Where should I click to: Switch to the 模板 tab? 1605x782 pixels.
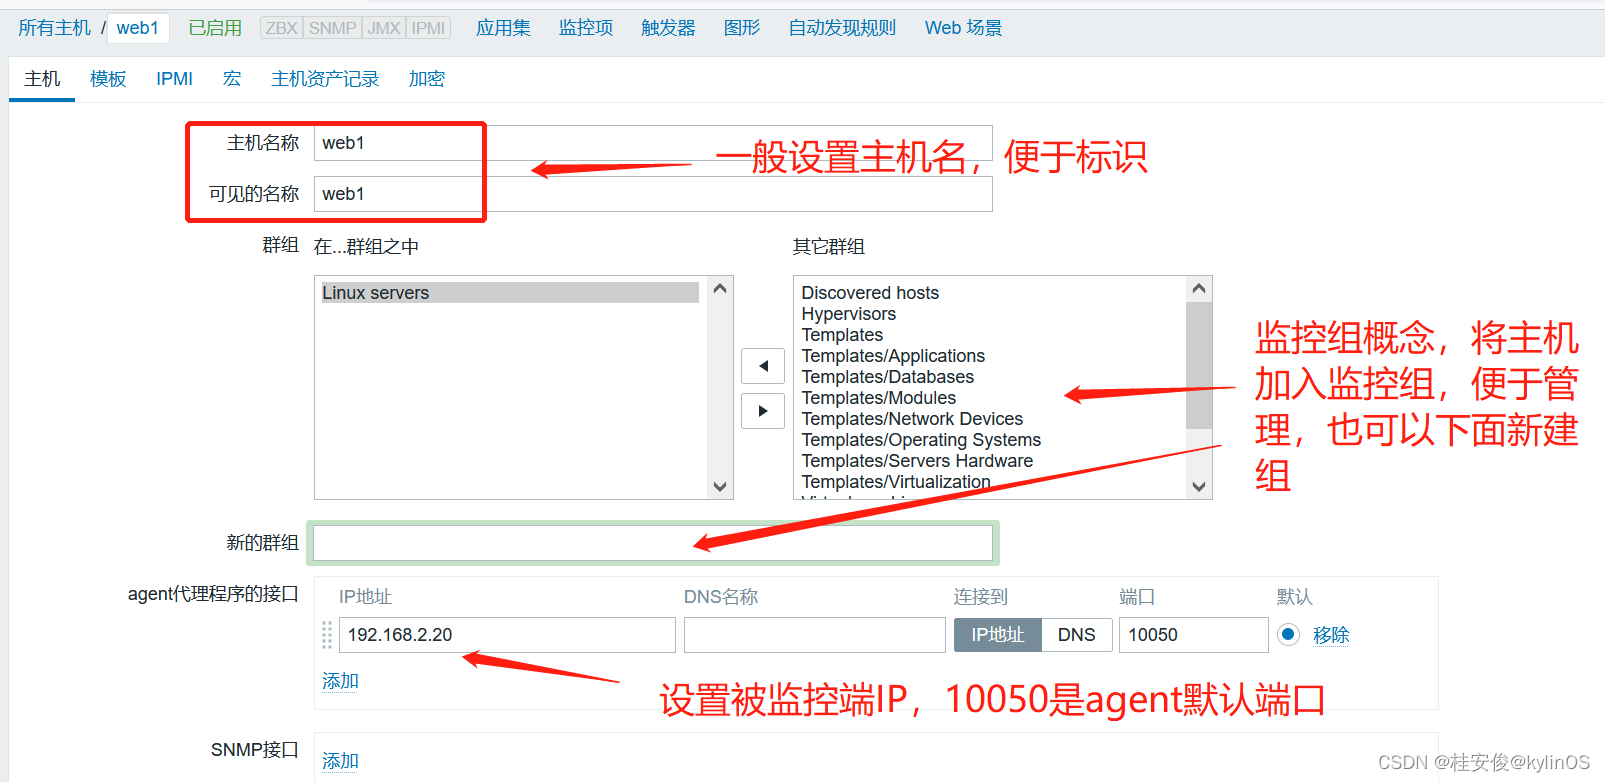(108, 79)
